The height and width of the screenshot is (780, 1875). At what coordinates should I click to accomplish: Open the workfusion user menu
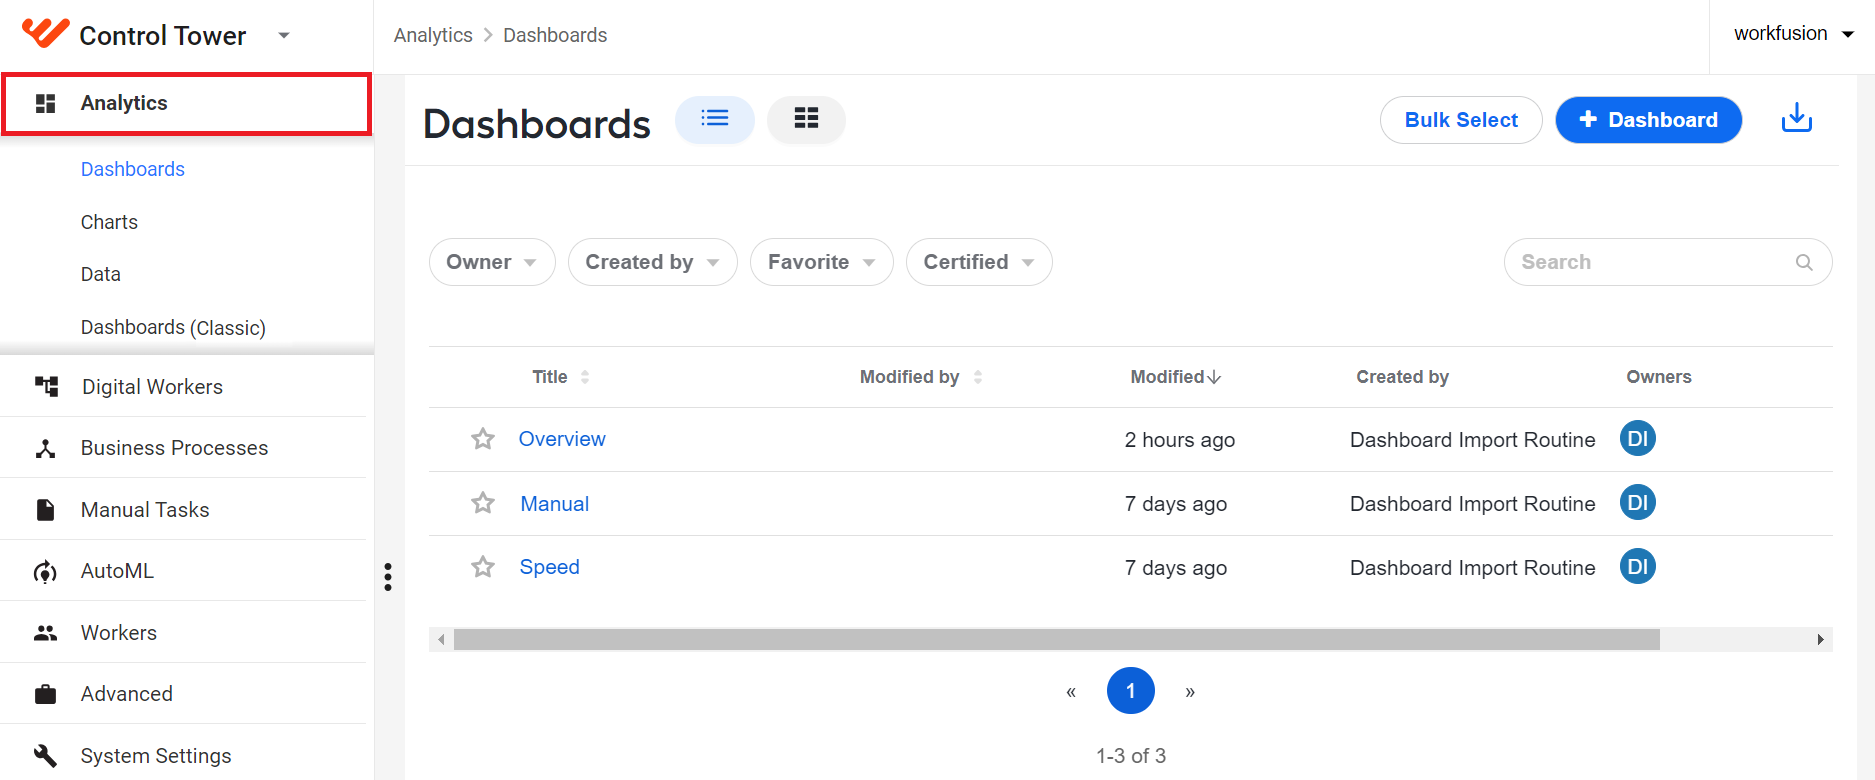[1794, 34]
